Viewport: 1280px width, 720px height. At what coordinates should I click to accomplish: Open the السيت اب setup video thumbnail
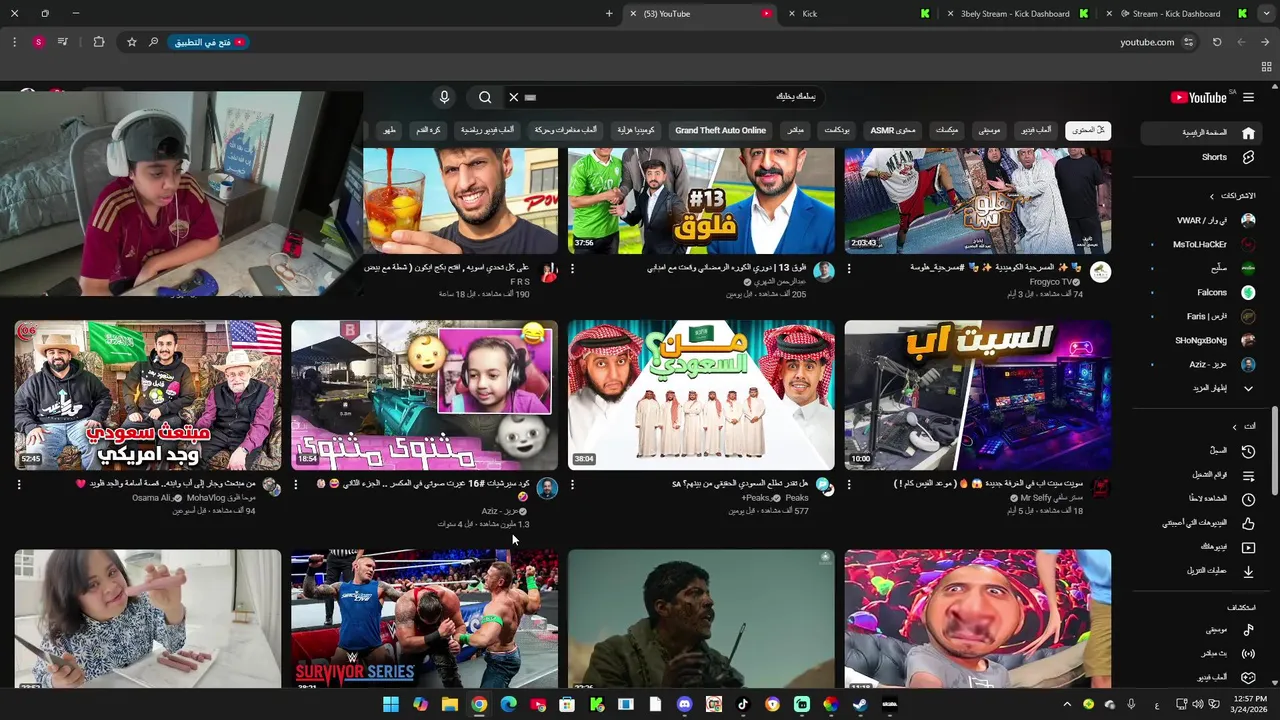pos(977,394)
